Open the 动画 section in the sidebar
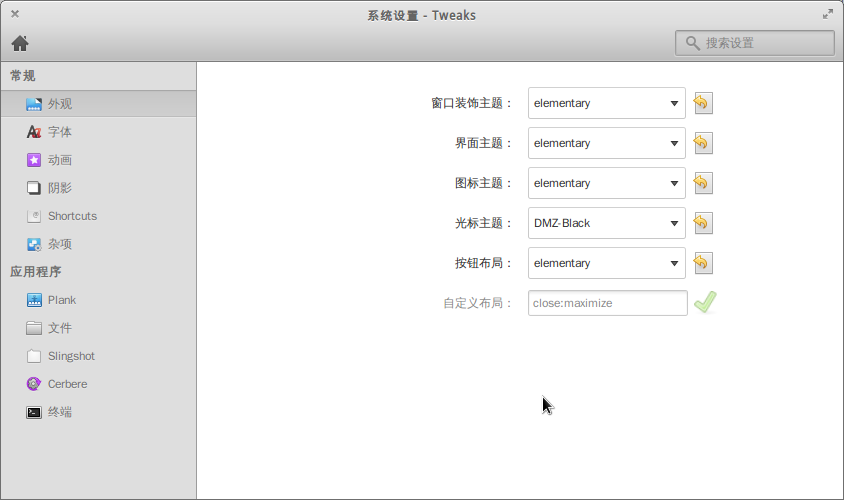Viewport: 844px width, 500px height. [x=60, y=160]
